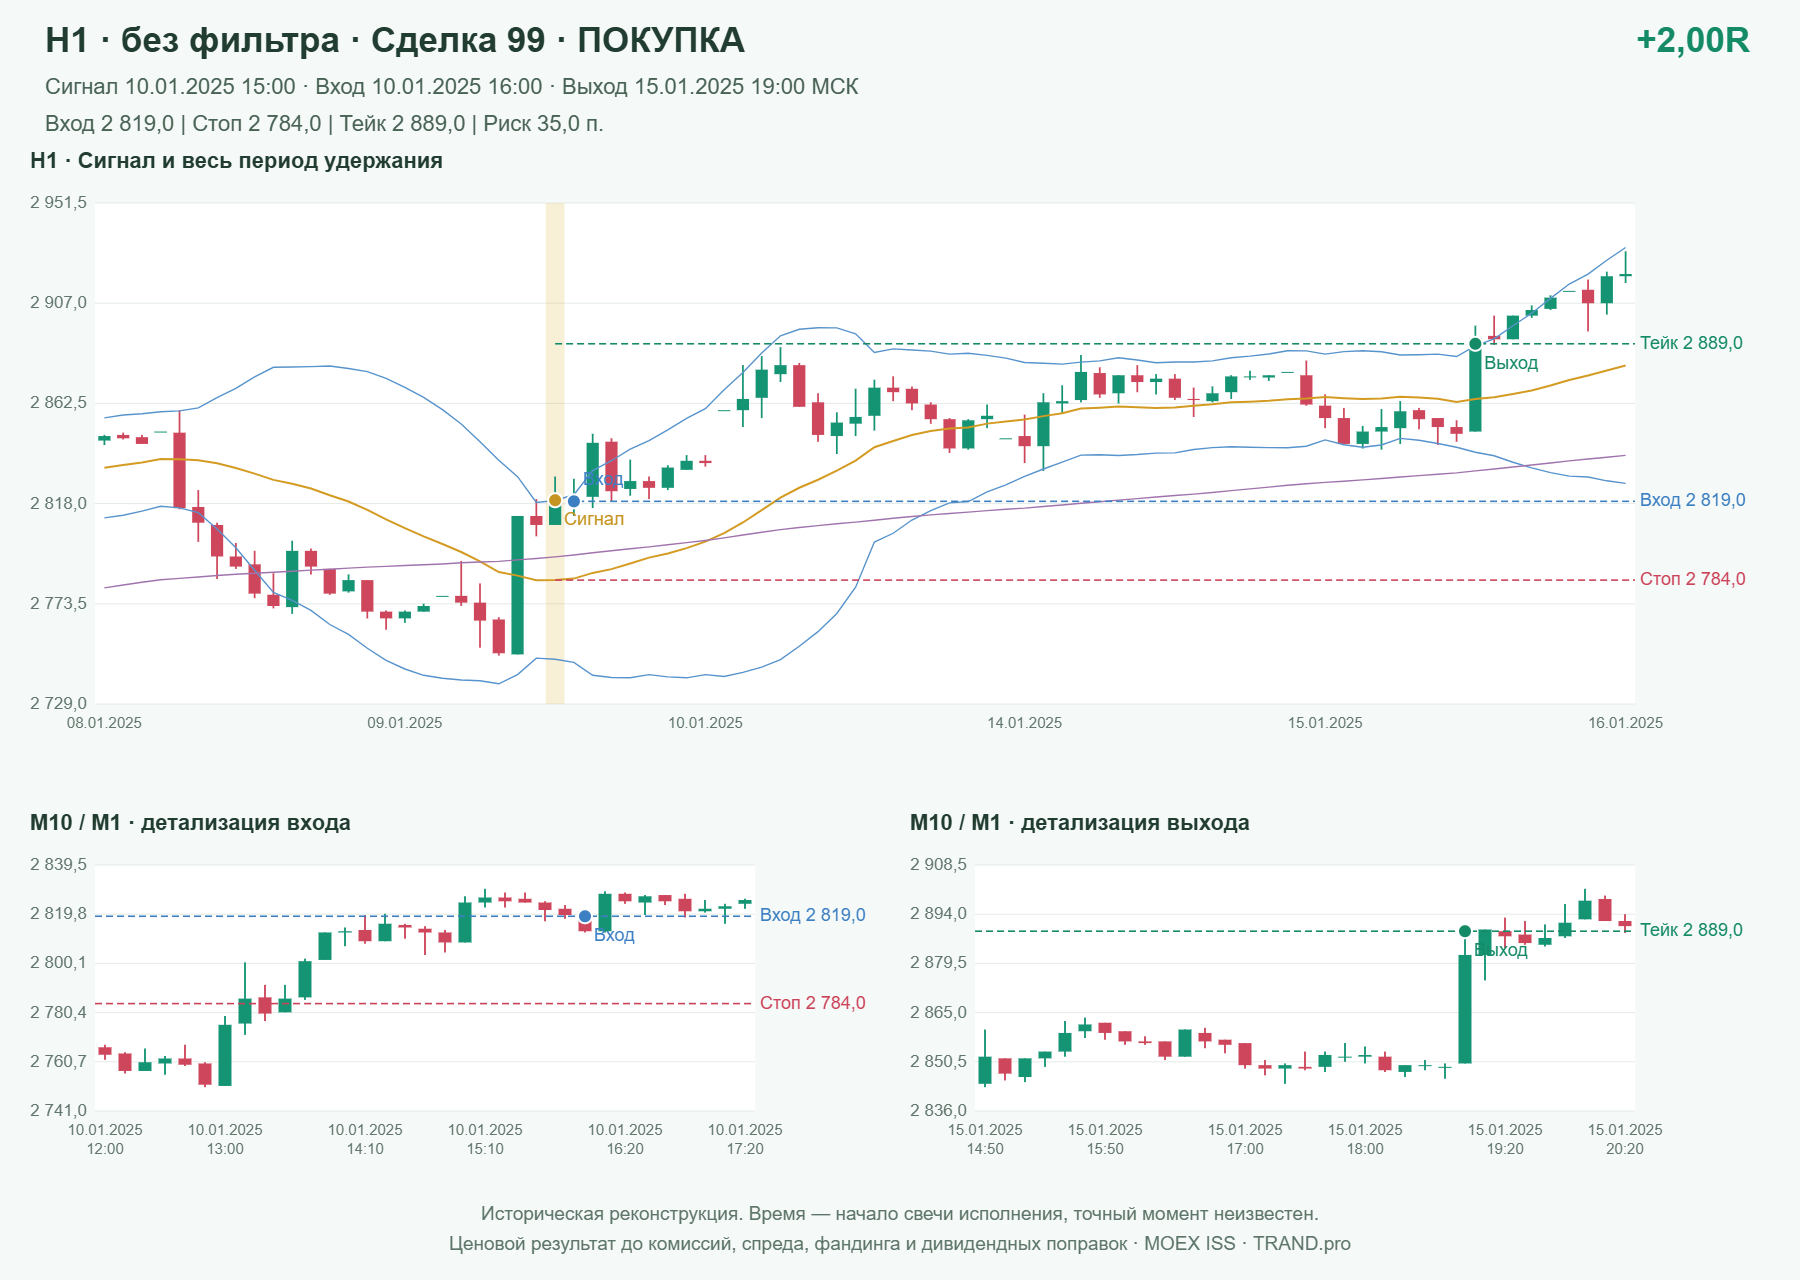Click the signal/entry/exit timestamps line
The width and height of the screenshot is (1800, 1280).
[x=452, y=87]
